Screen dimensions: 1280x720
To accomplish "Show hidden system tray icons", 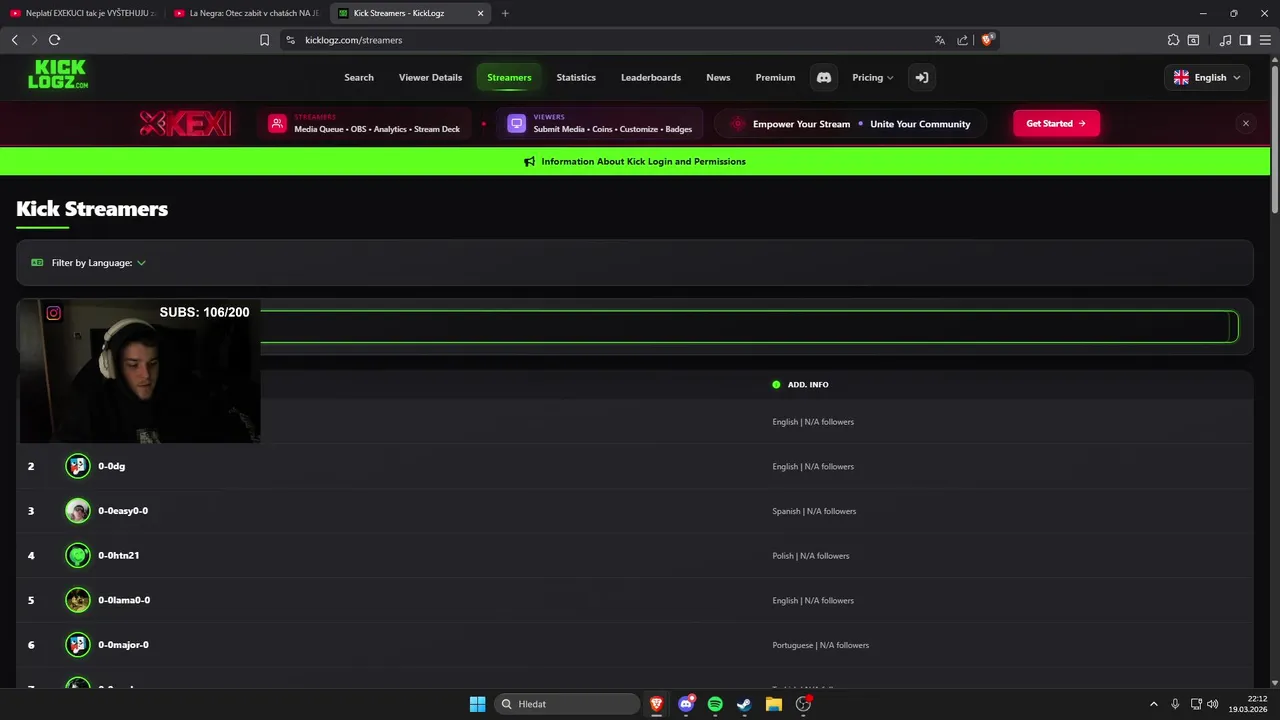I will 1153,704.
